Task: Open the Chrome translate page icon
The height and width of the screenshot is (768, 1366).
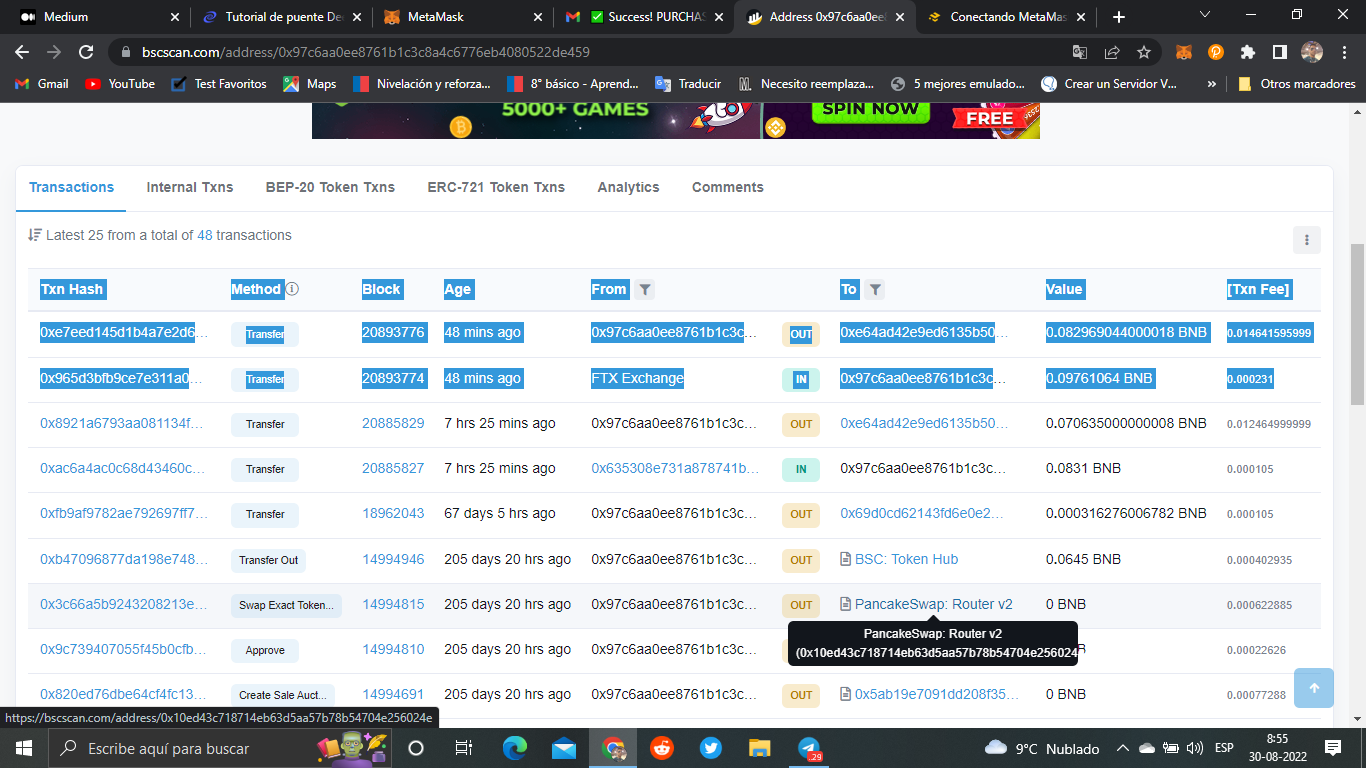Action: point(1080,52)
